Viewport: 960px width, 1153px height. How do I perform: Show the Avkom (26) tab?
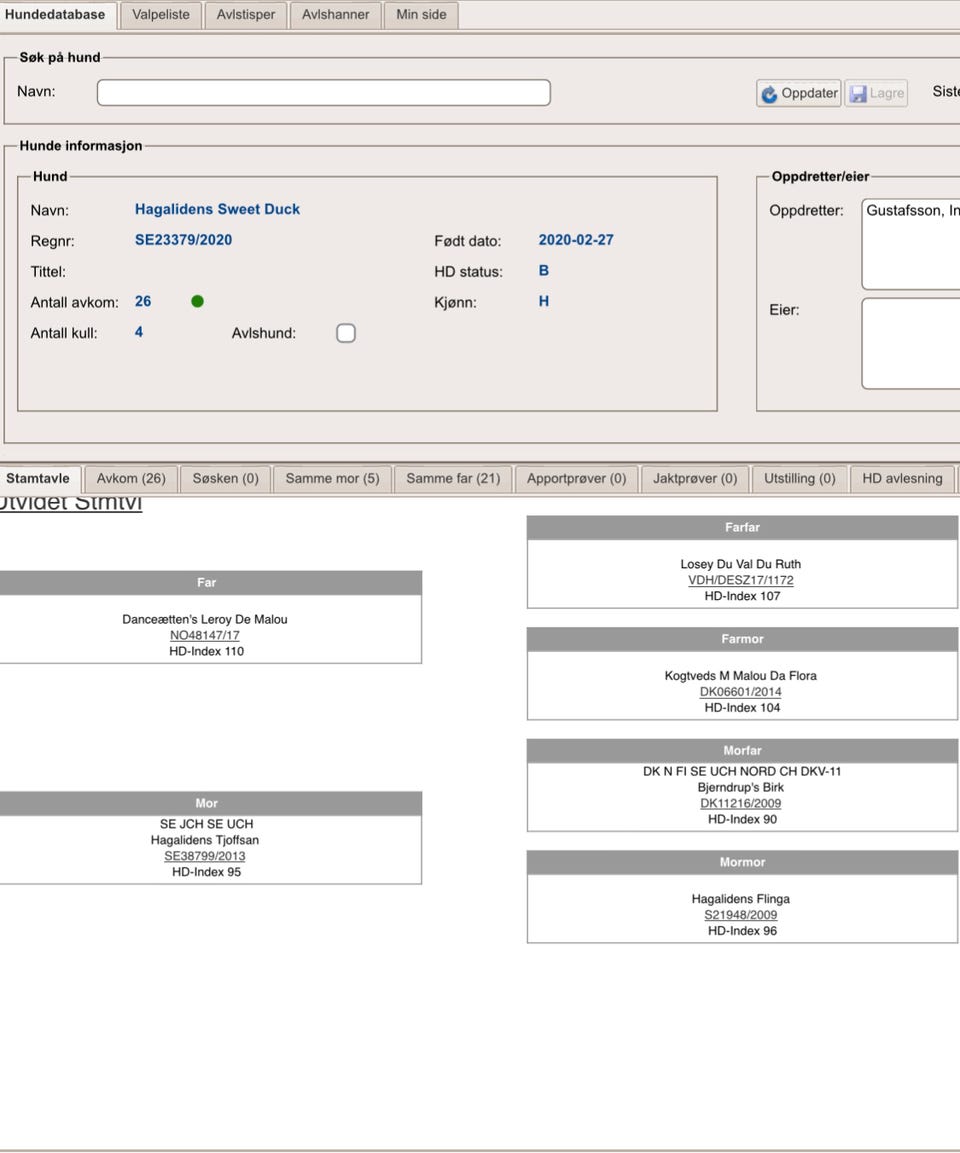(131, 479)
